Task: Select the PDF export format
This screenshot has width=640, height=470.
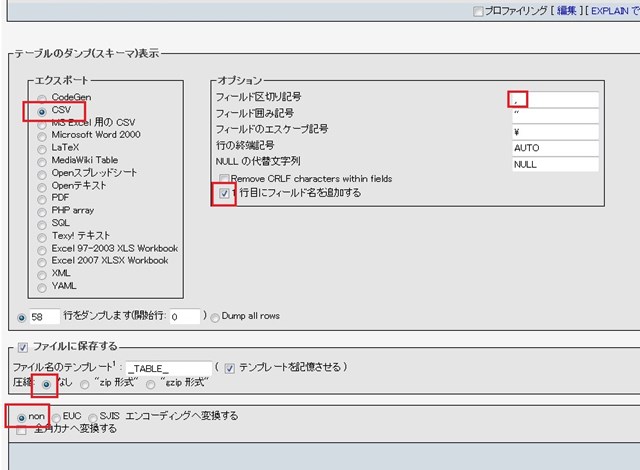Action: coord(42,198)
